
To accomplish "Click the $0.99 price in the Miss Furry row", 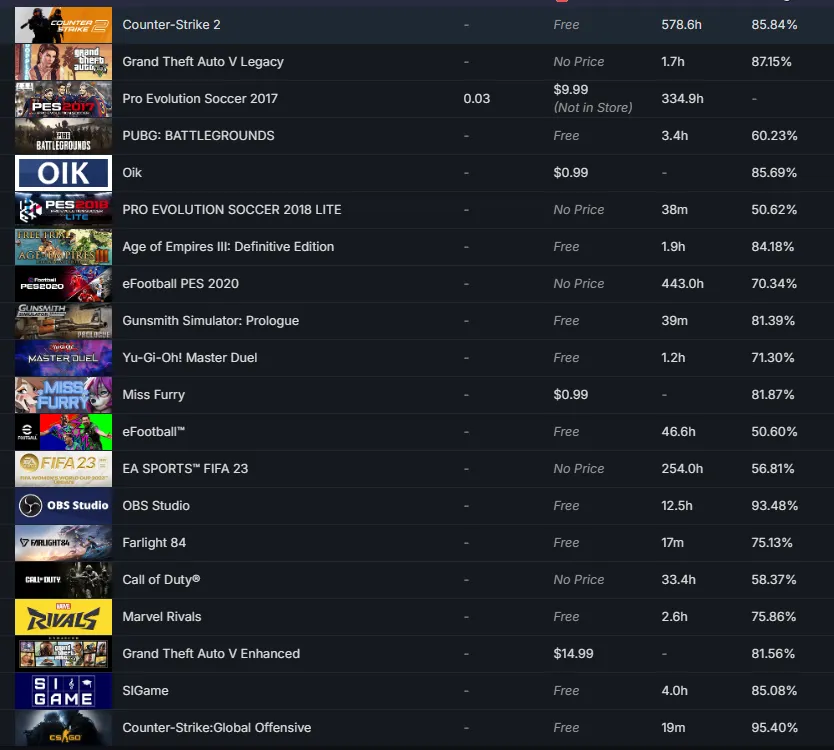I will pyautogui.click(x=571, y=395).
